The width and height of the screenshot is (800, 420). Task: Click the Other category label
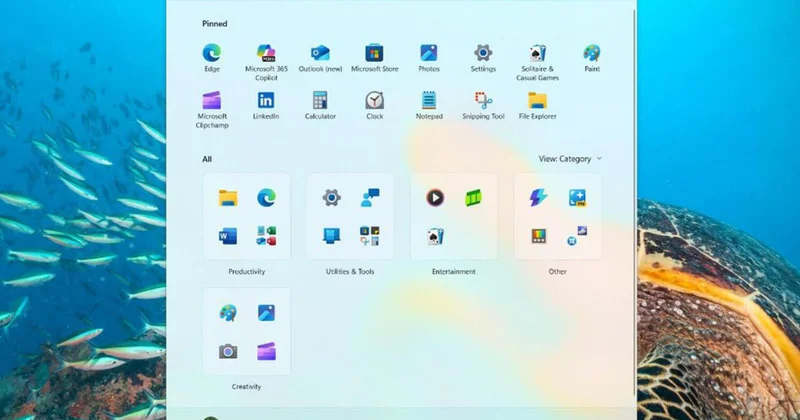pyautogui.click(x=557, y=271)
